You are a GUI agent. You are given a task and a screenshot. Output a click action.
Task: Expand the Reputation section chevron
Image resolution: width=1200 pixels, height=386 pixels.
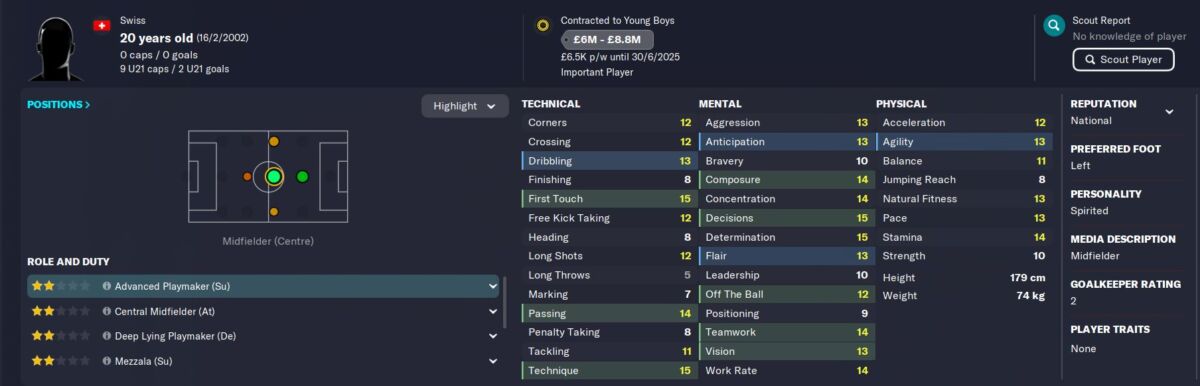1169,111
